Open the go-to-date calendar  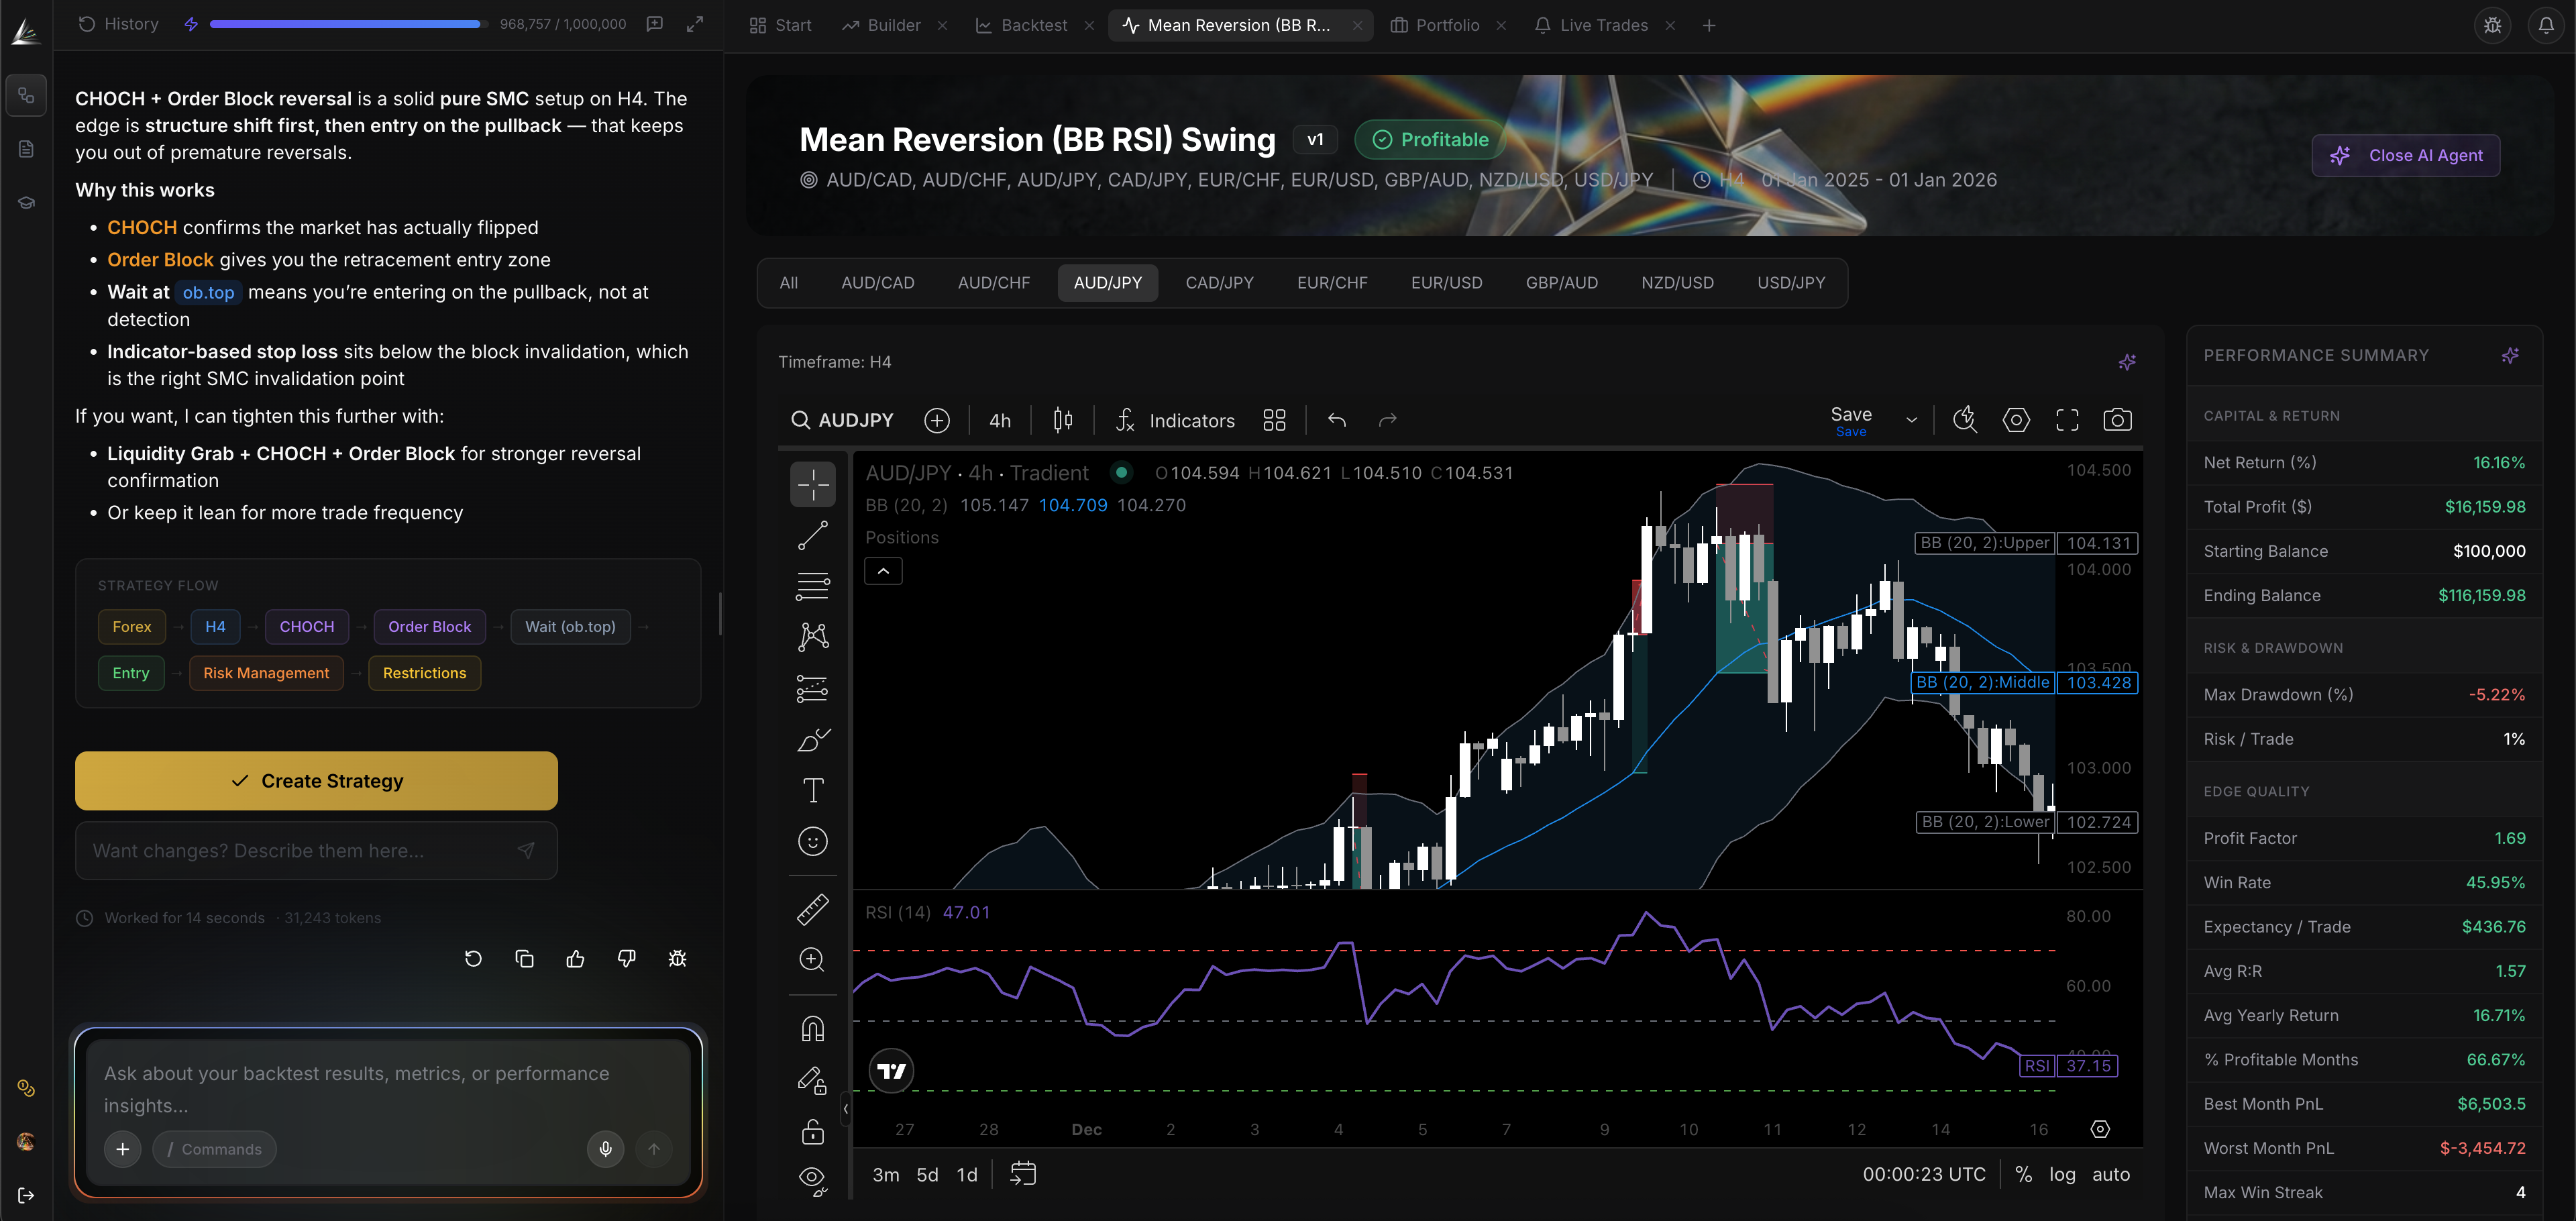click(1023, 1174)
